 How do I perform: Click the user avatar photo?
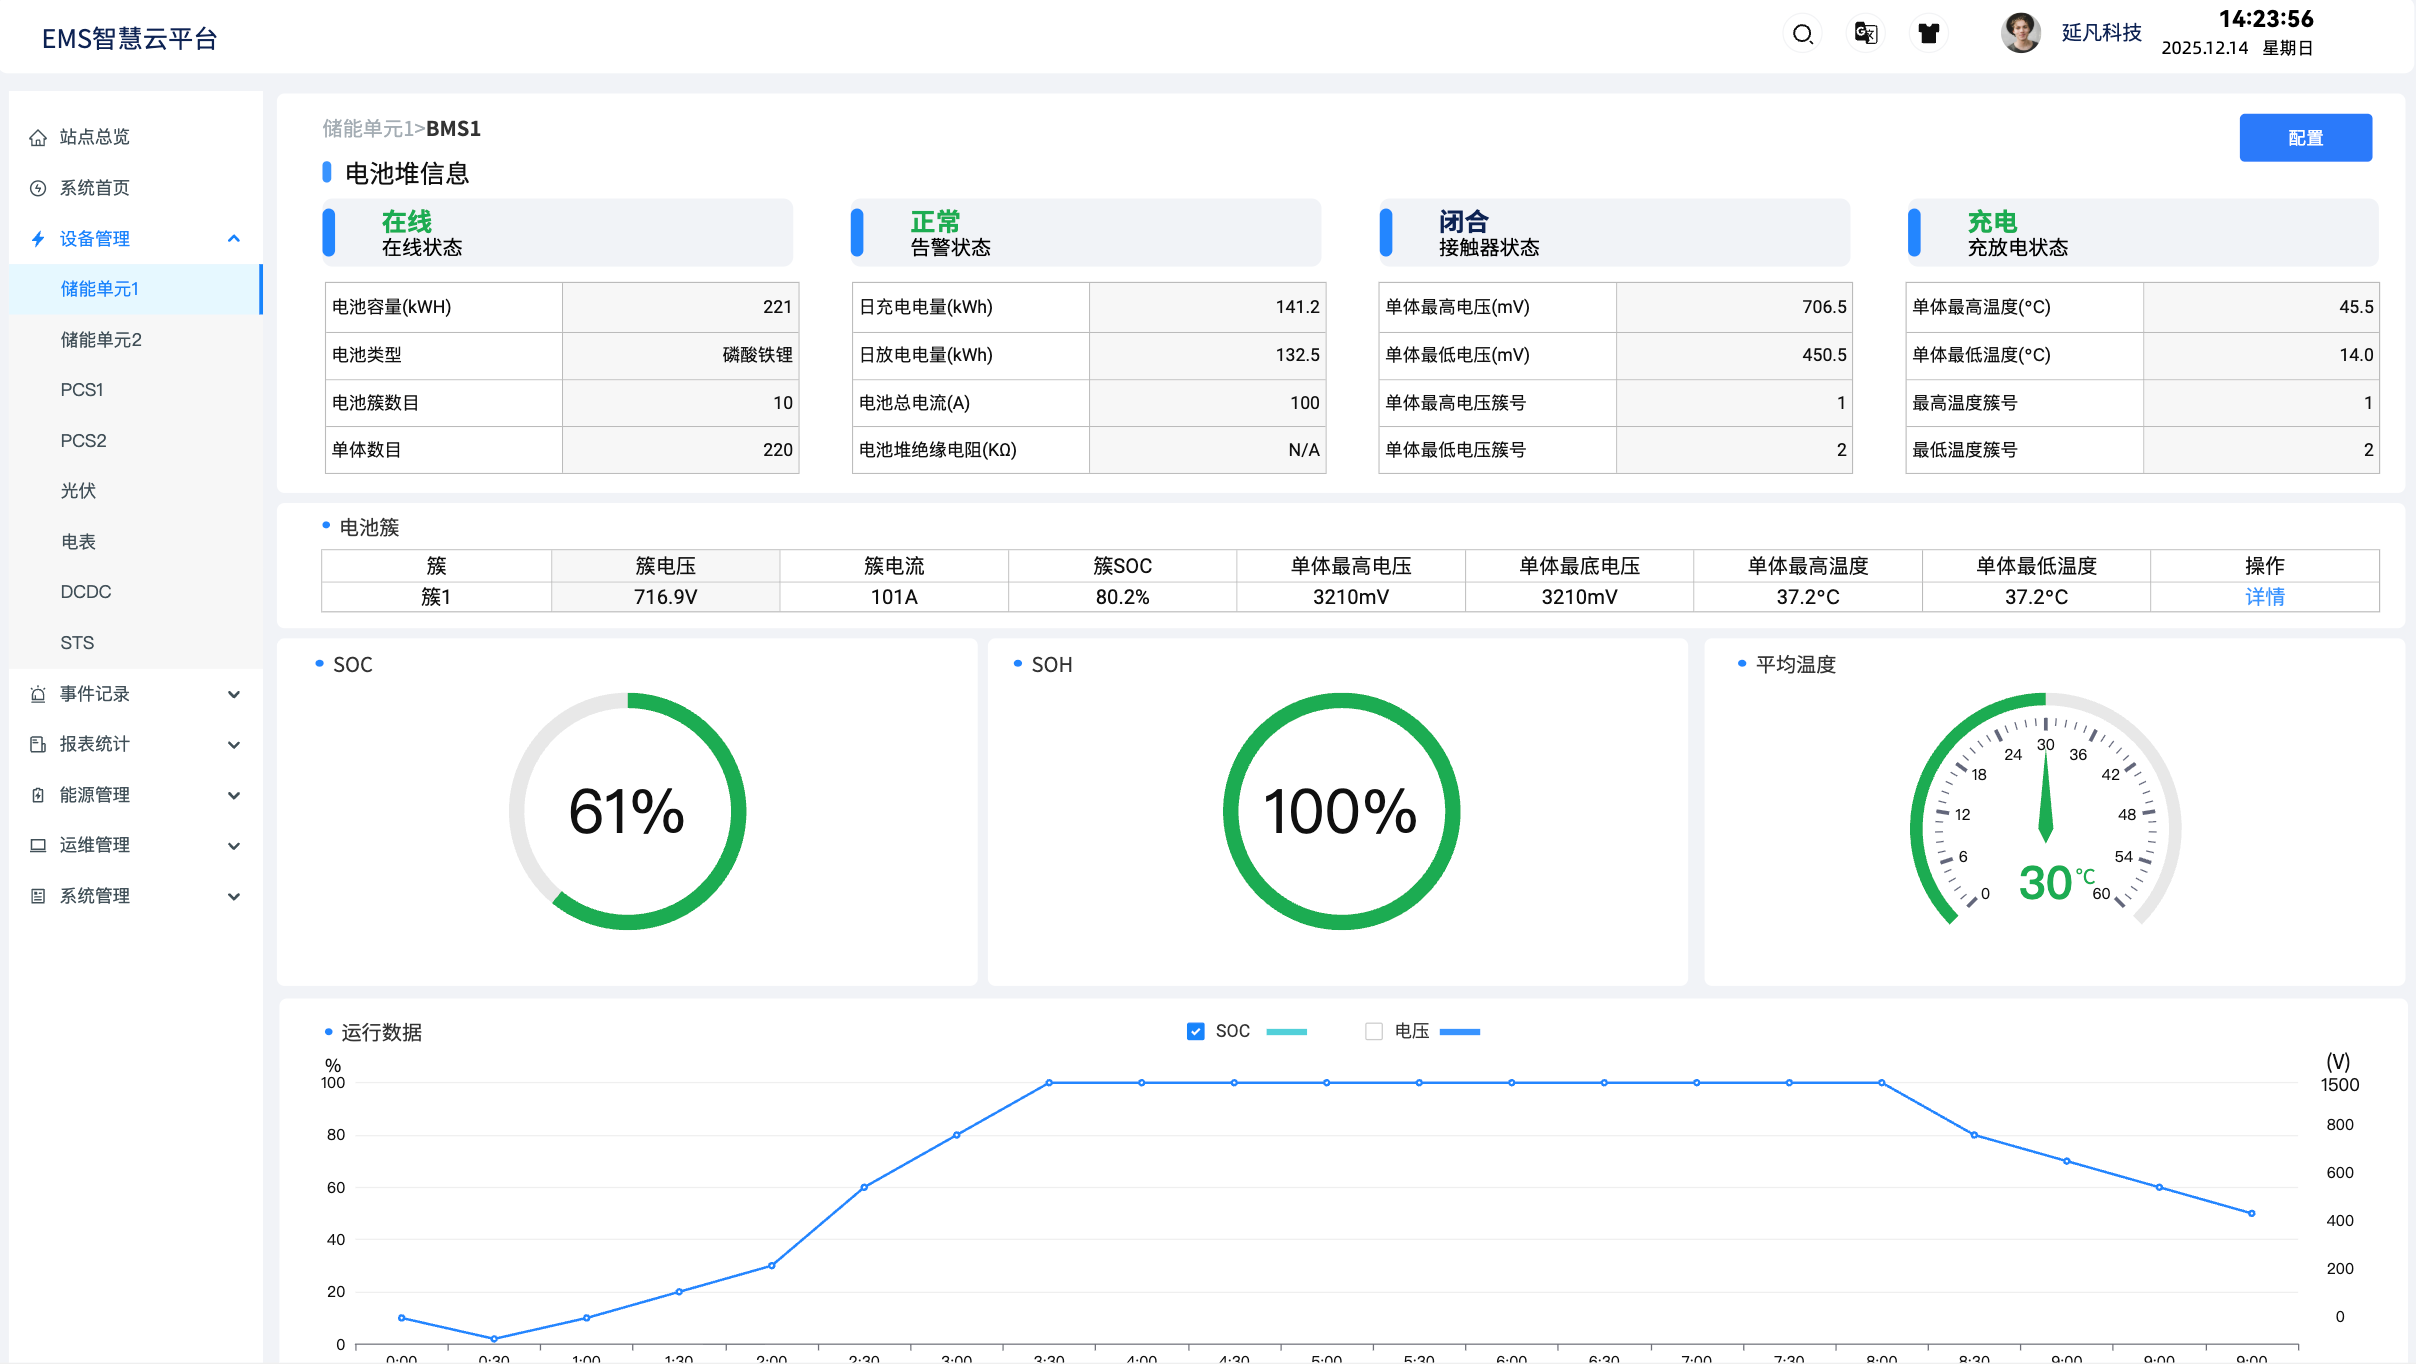click(x=2020, y=34)
